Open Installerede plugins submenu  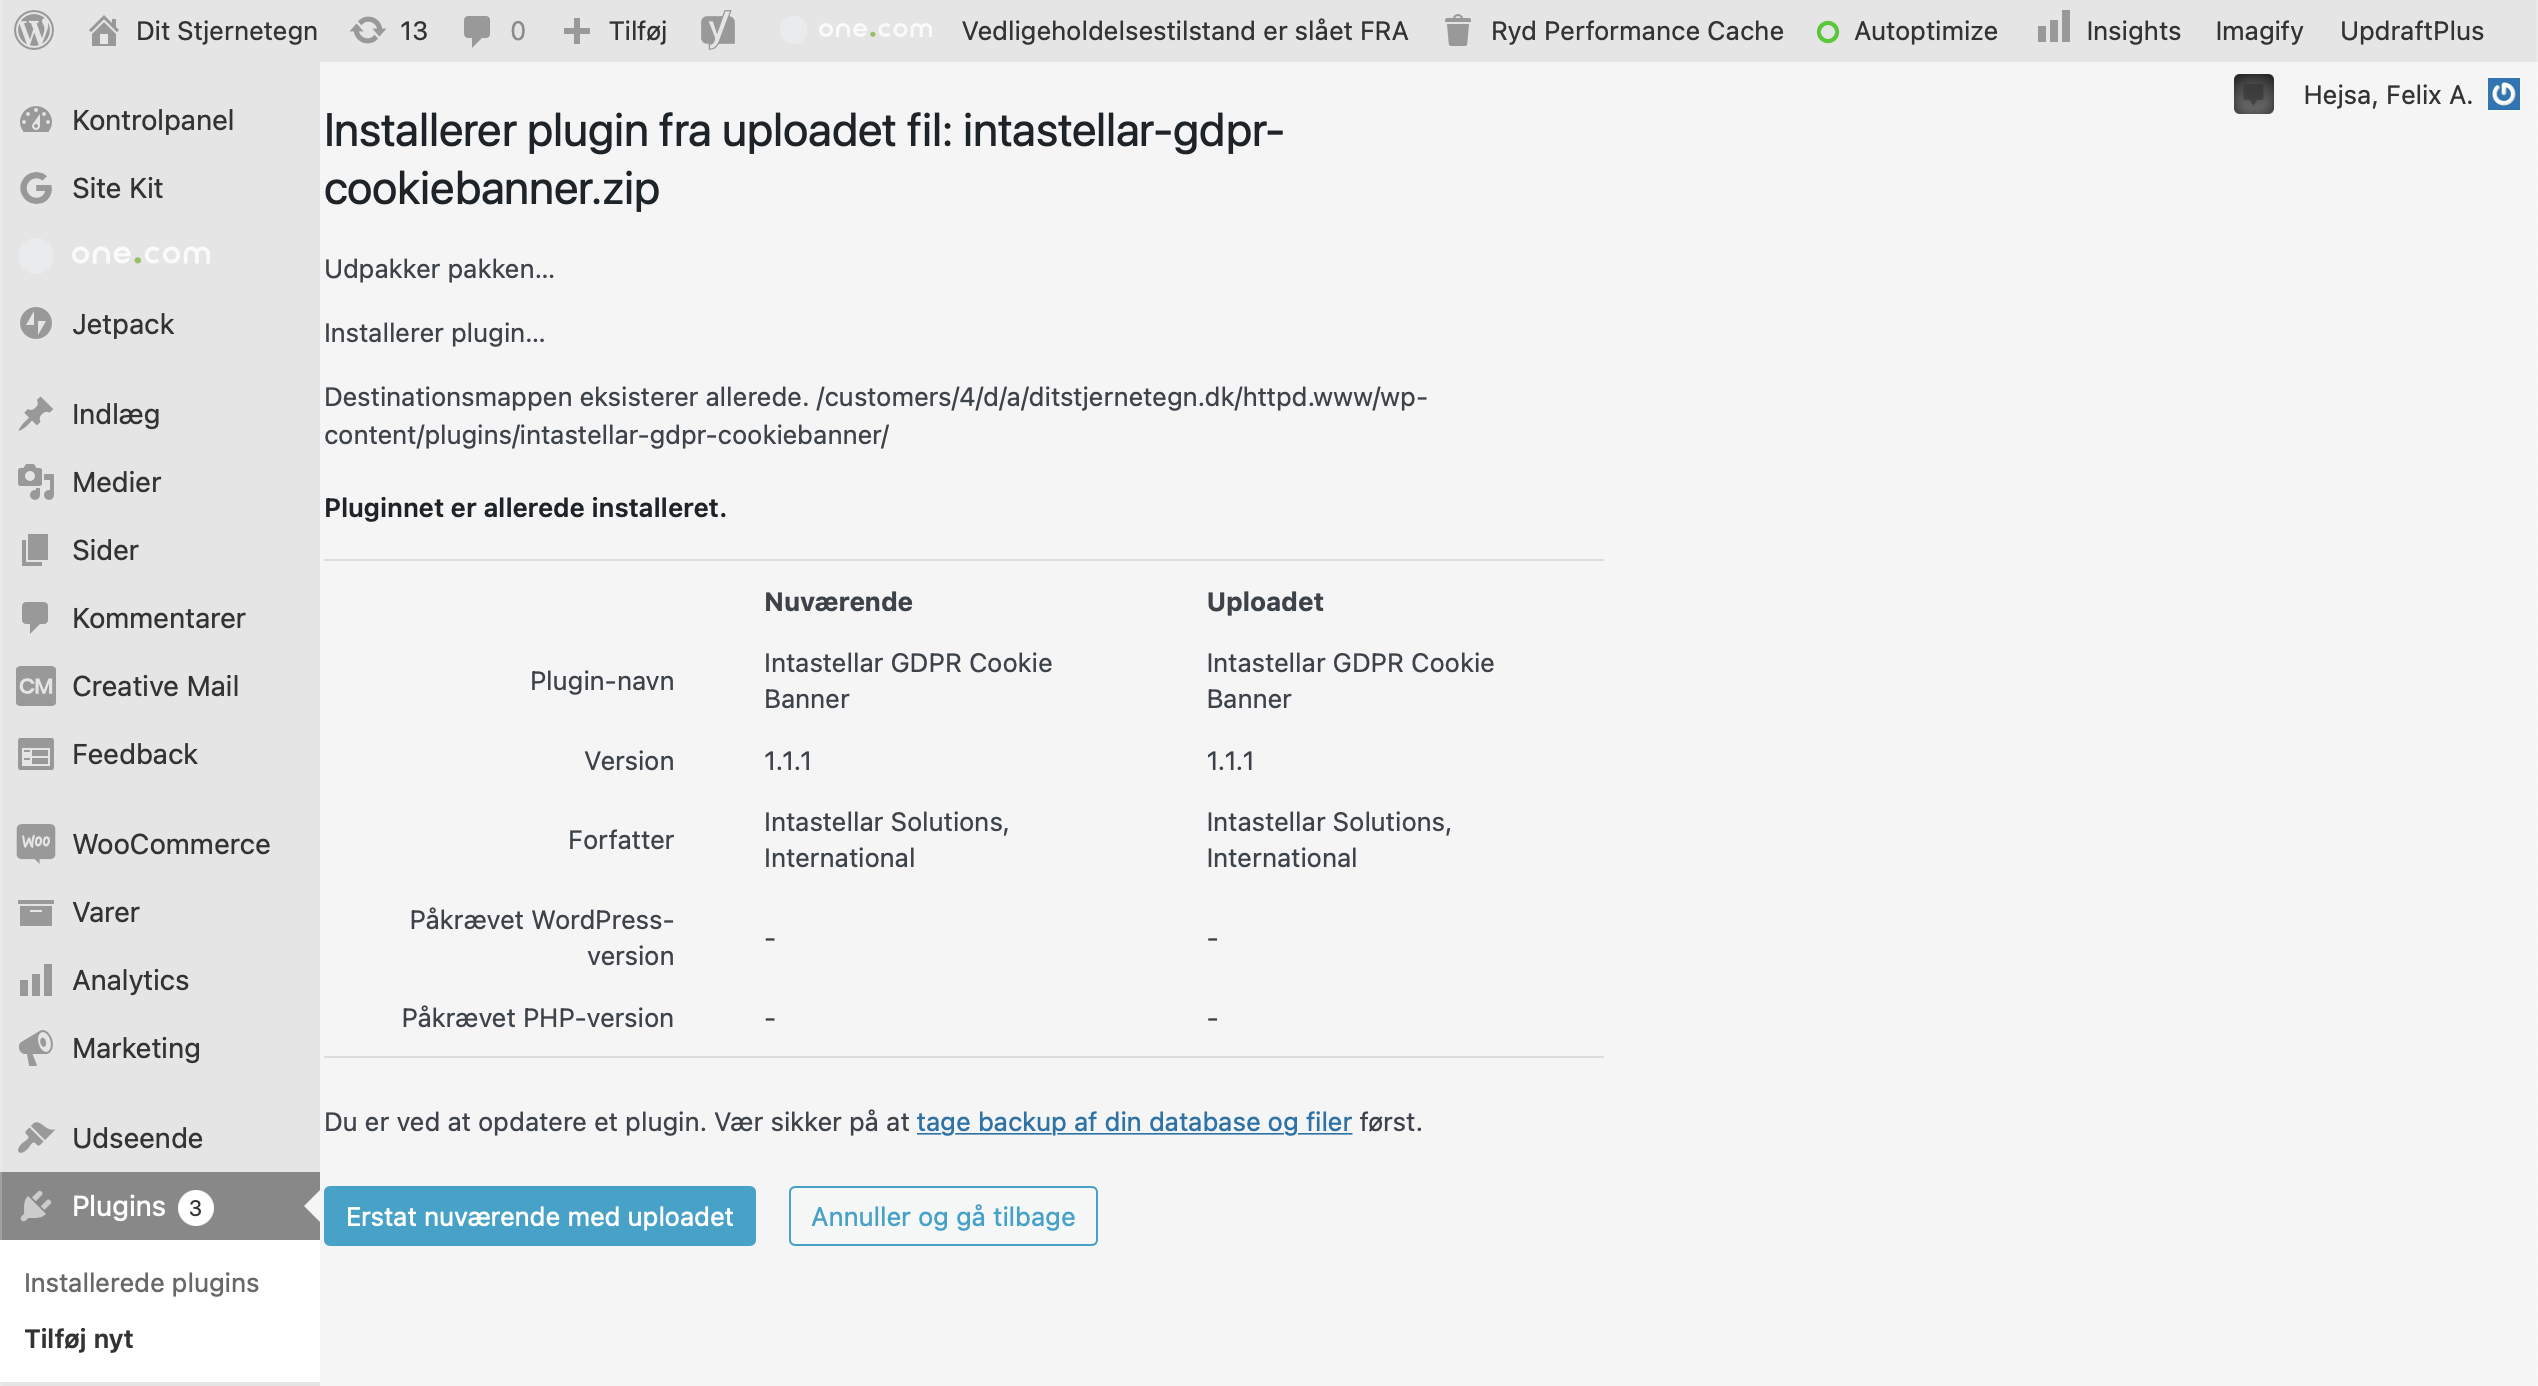(141, 1282)
